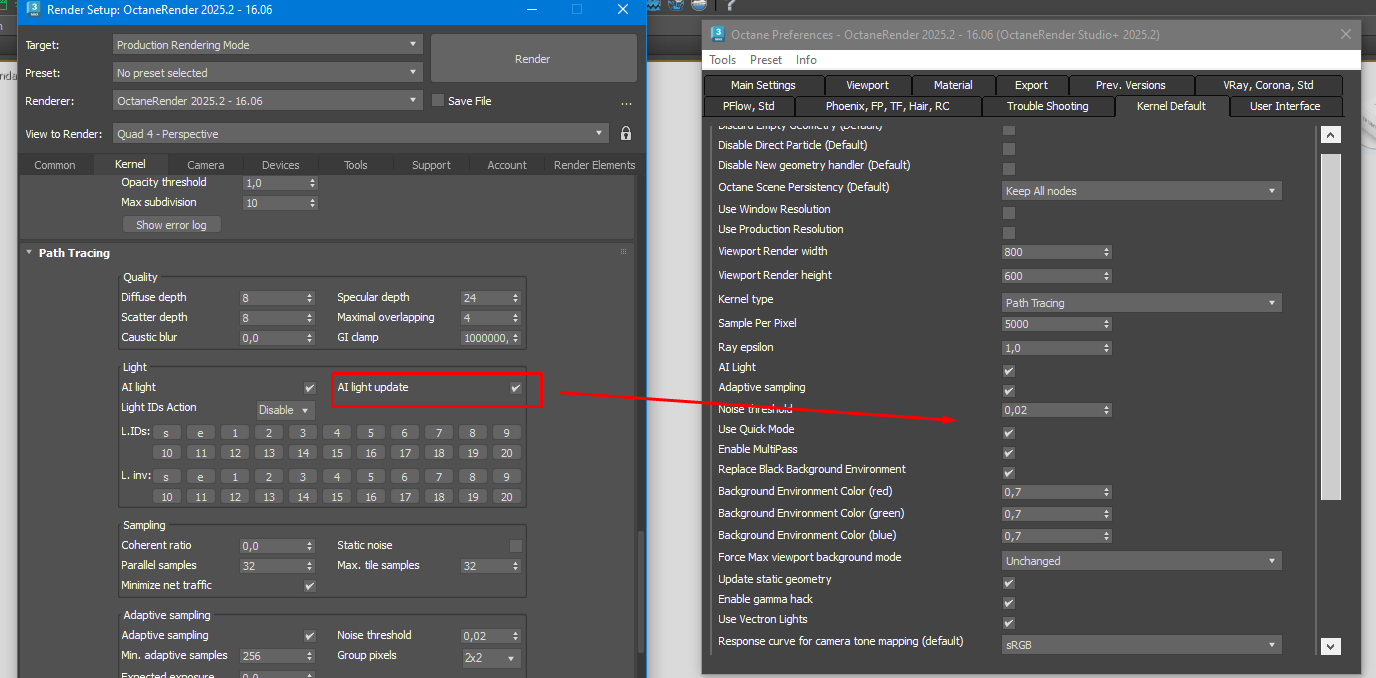
Task: Open the User Interface tab
Action: click(x=1285, y=106)
